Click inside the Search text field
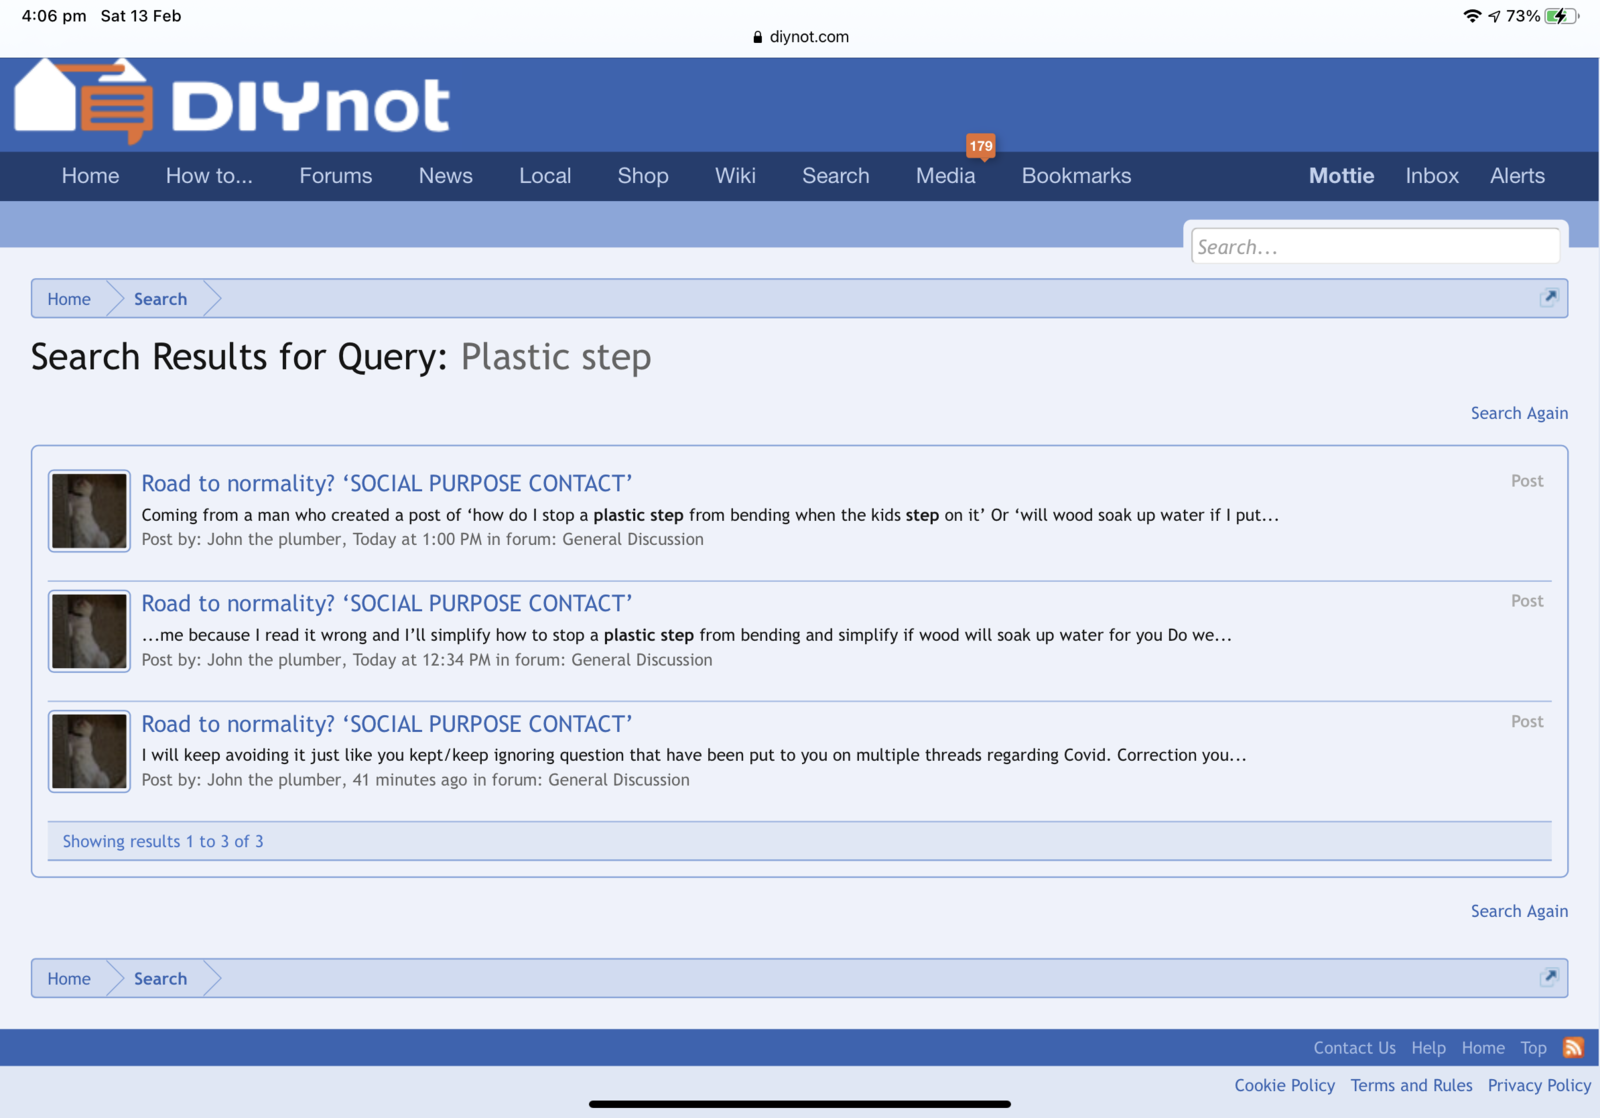1600x1118 pixels. 1374,246
